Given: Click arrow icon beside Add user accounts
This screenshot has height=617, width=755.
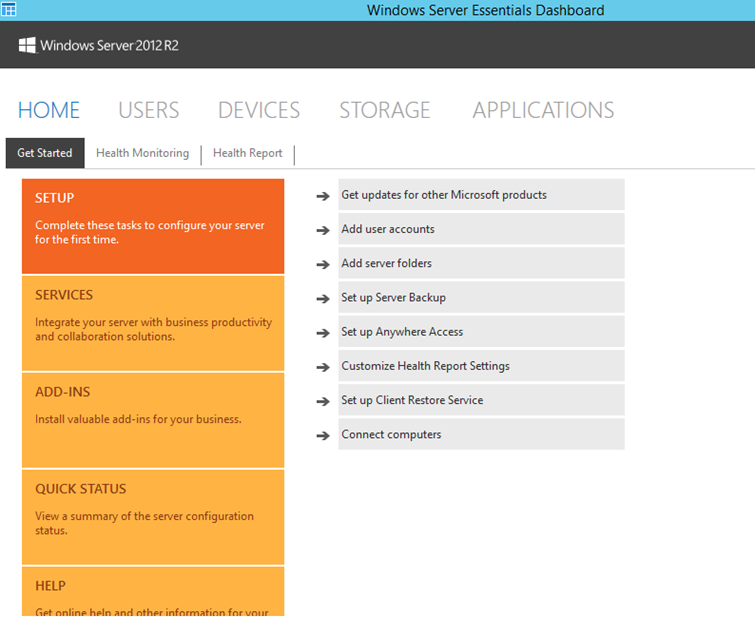Looking at the screenshot, I should click(x=323, y=230).
